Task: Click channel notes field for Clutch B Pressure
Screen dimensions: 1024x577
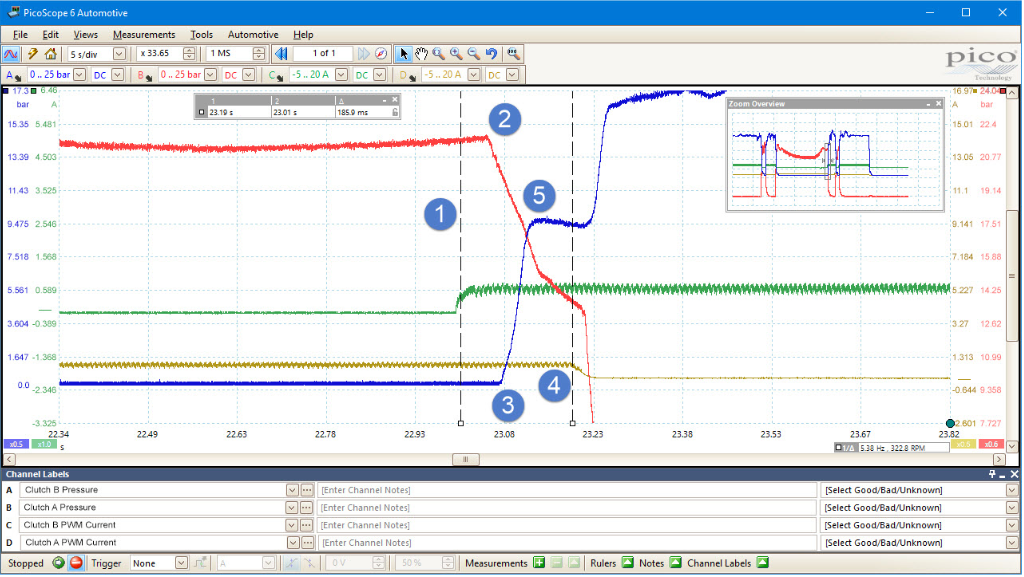Action: tap(567, 490)
